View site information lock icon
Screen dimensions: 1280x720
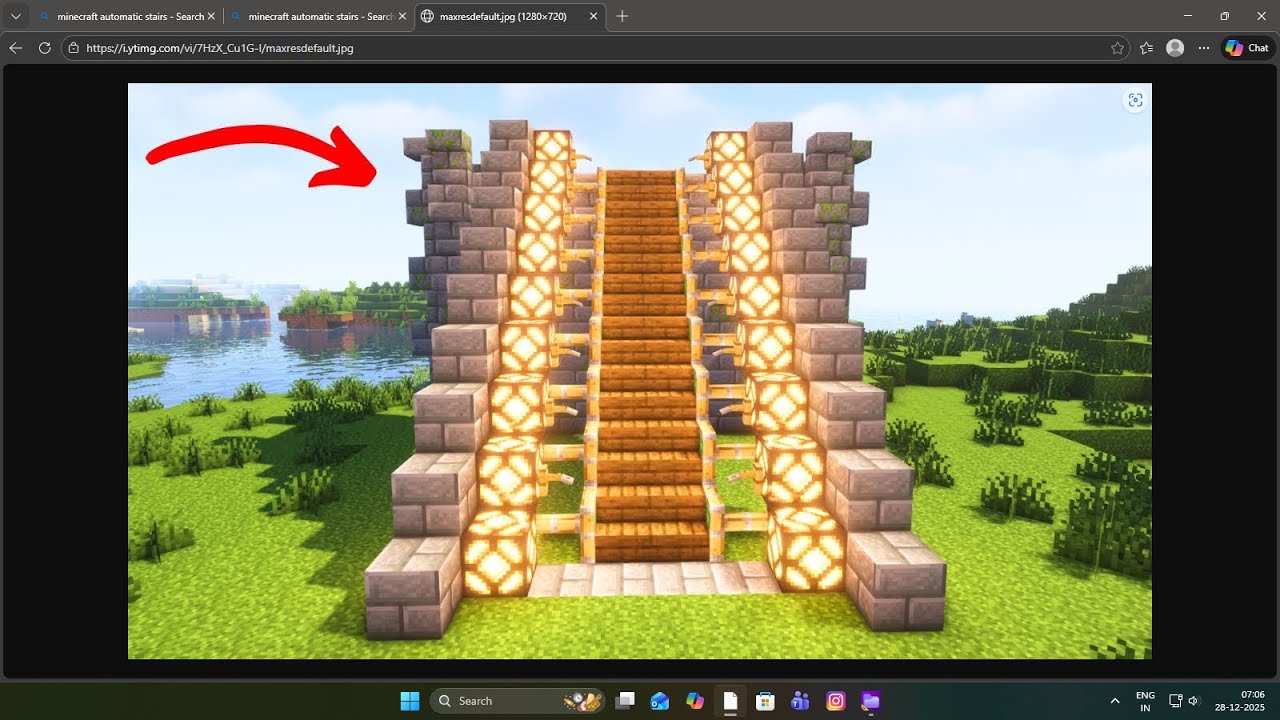[x=74, y=47]
